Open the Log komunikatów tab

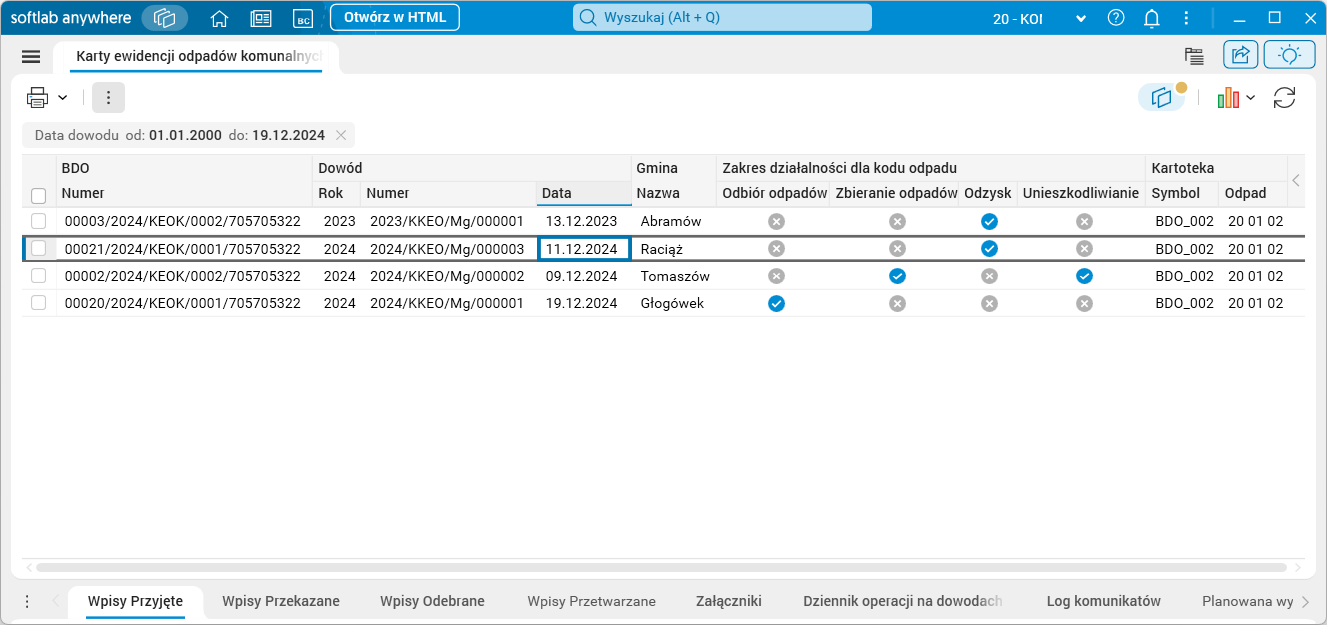coord(1104,601)
